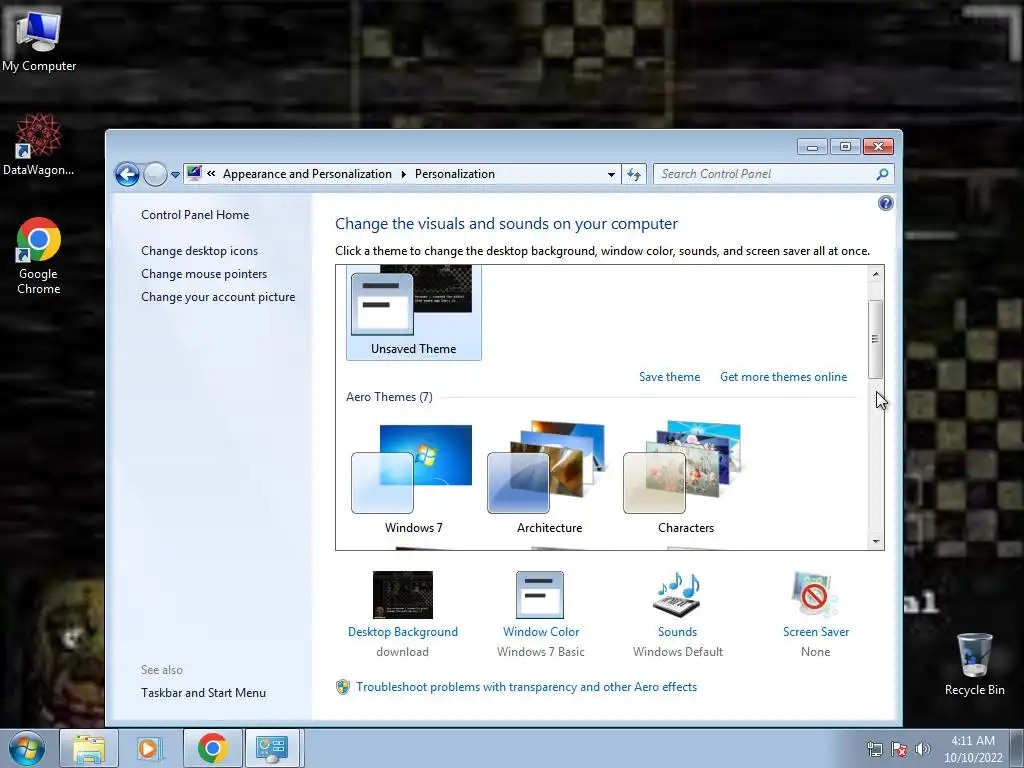1024x768 pixels.
Task: Close the Personalization window
Action: point(878,147)
